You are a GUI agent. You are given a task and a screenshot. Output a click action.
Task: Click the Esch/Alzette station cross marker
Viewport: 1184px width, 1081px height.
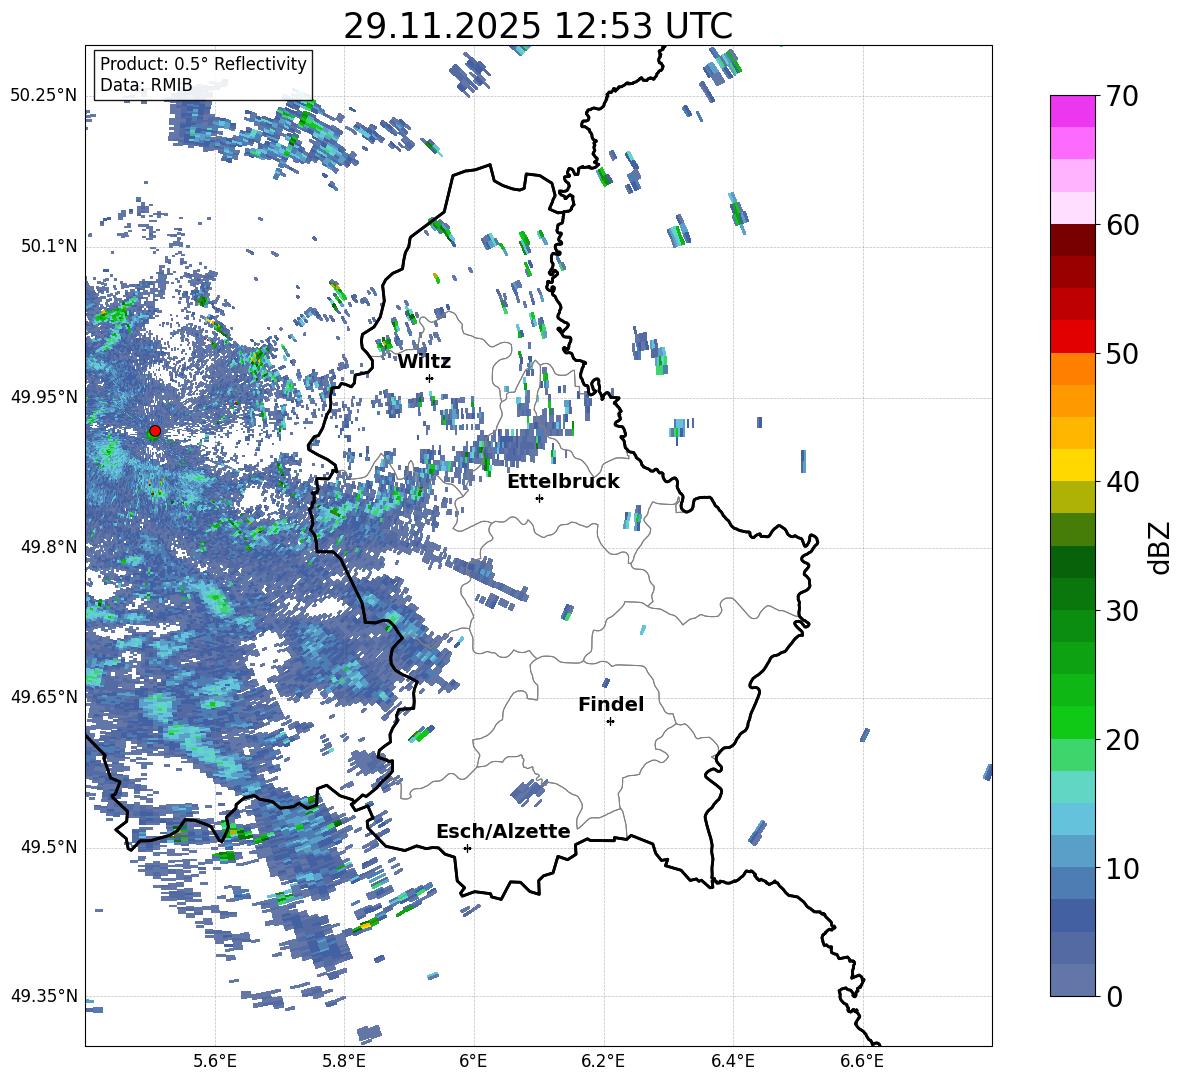pyautogui.click(x=467, y=848)
